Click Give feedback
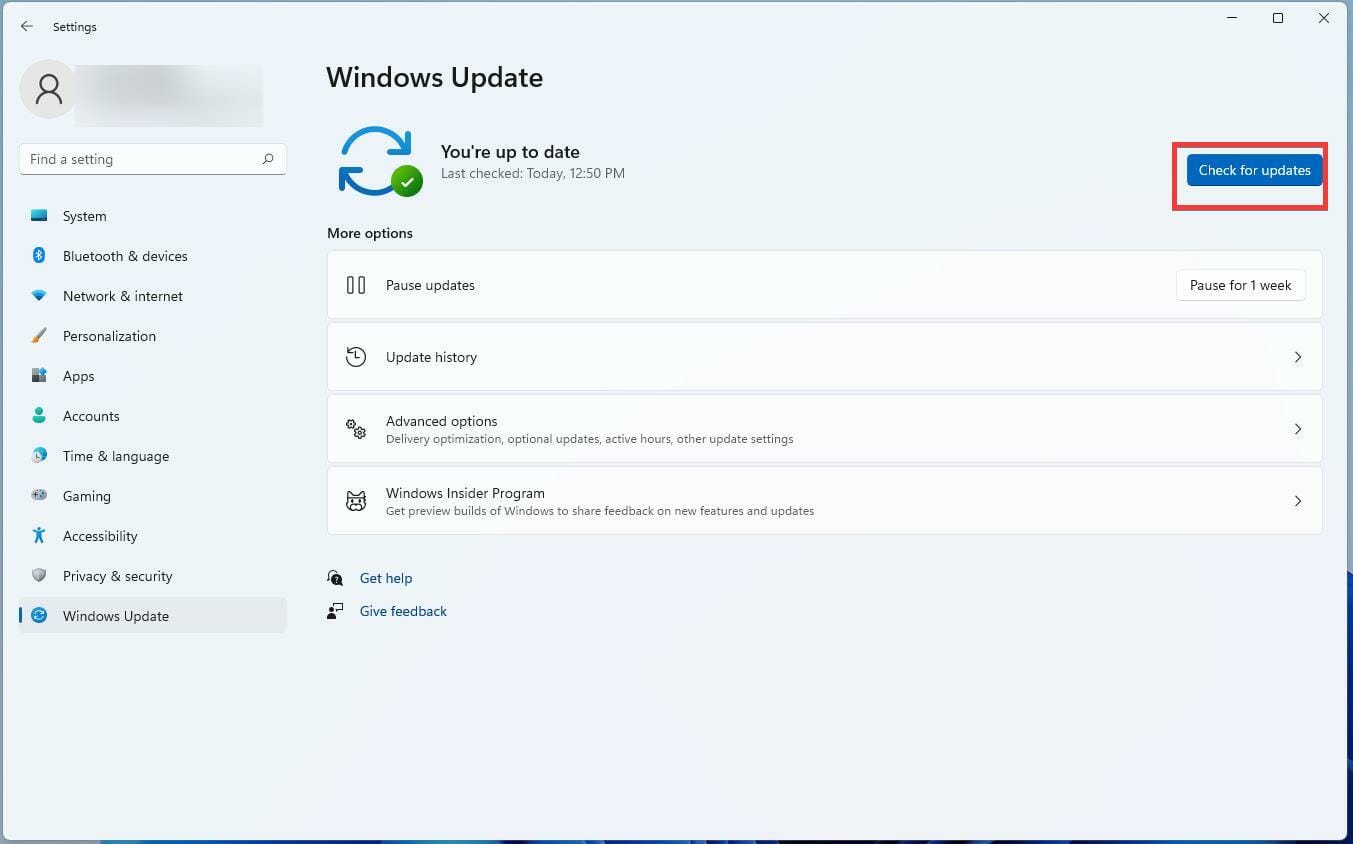This screenshot has width=1353, height=844. pyautogui.click(x=402, y=611)
